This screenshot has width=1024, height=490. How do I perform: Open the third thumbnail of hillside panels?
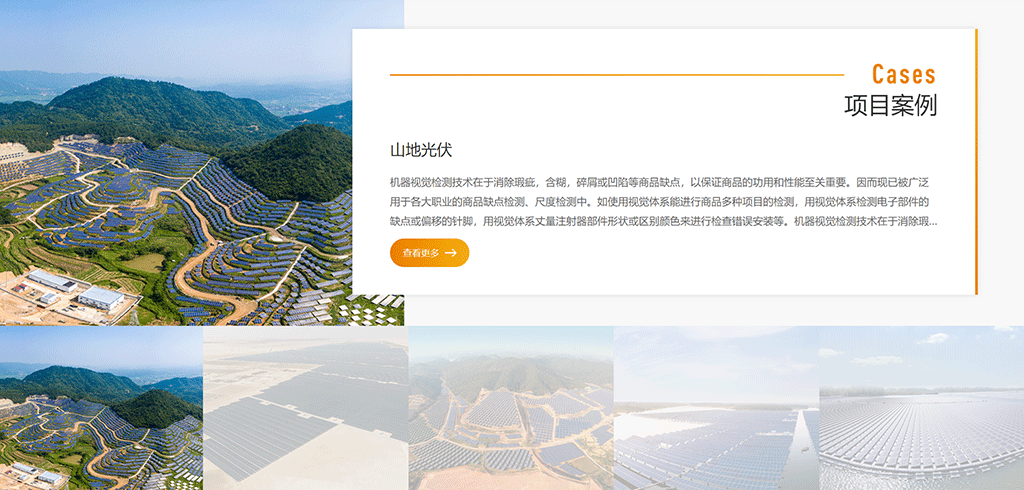[511, 408]
